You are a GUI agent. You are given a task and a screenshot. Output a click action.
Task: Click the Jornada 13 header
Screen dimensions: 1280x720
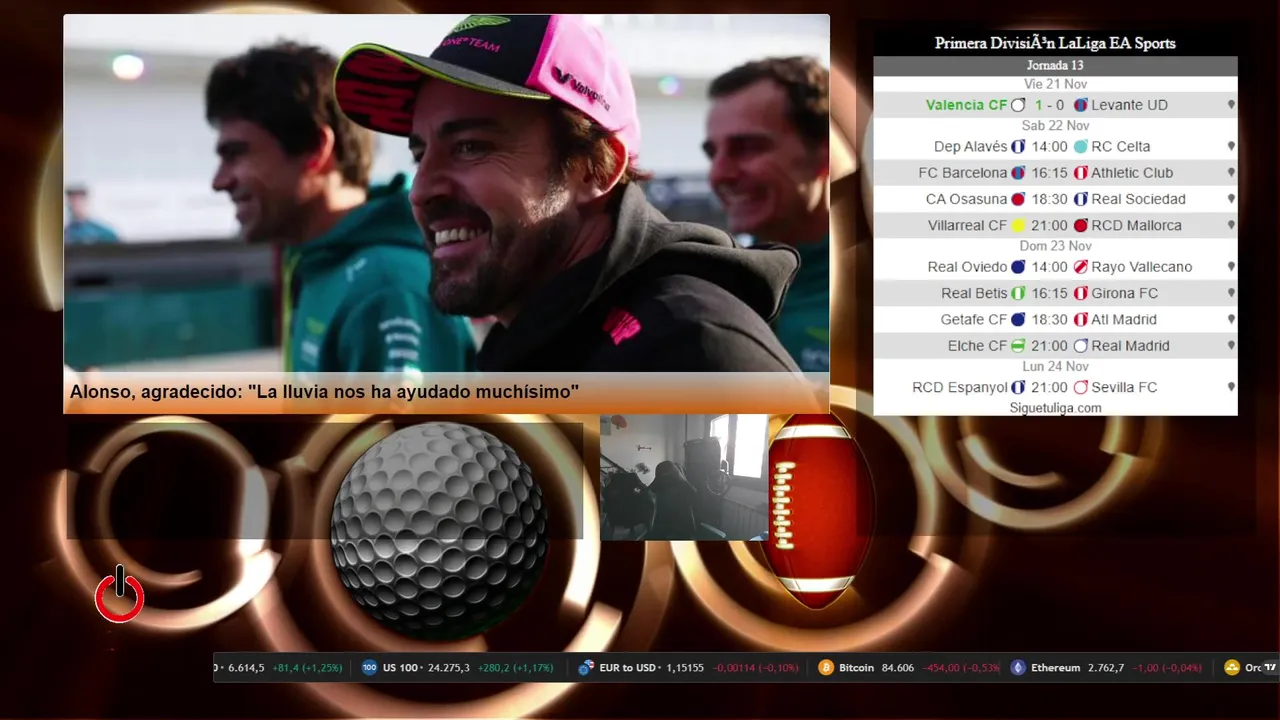tap(1055, 65)
